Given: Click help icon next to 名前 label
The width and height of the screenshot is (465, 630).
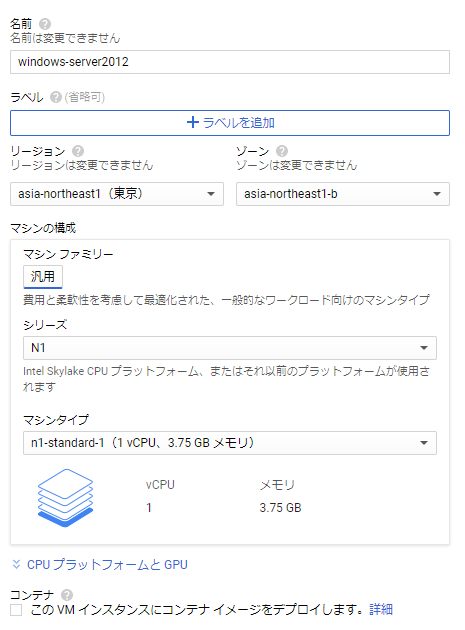Looking at the screenshot, I should pyautogui.click(x=45, y=24).
